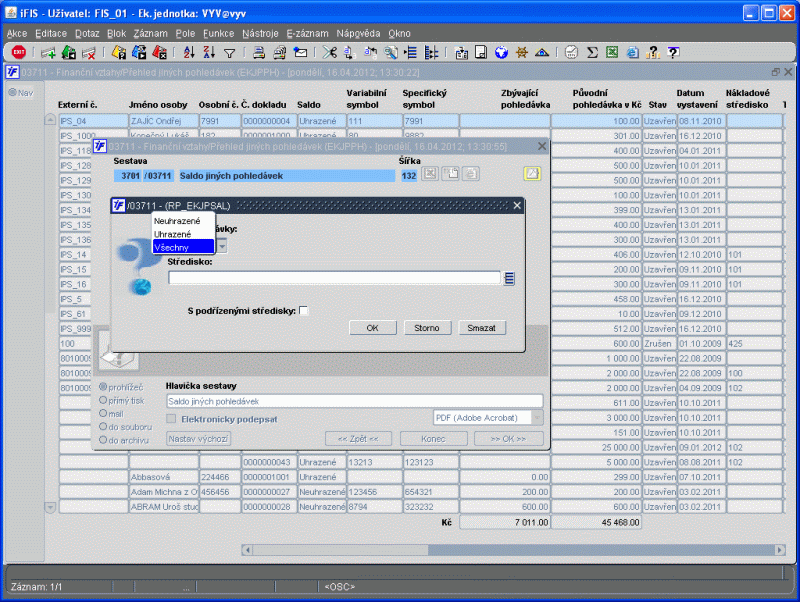The height and width of the screenshot is (602, 800).
Task: Click the printer icon in the toolbar
Action: tap(259, 52)
